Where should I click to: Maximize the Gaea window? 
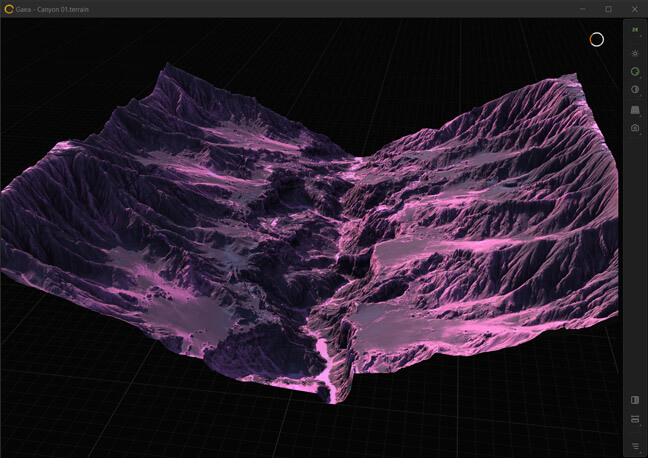pos(608,9)
